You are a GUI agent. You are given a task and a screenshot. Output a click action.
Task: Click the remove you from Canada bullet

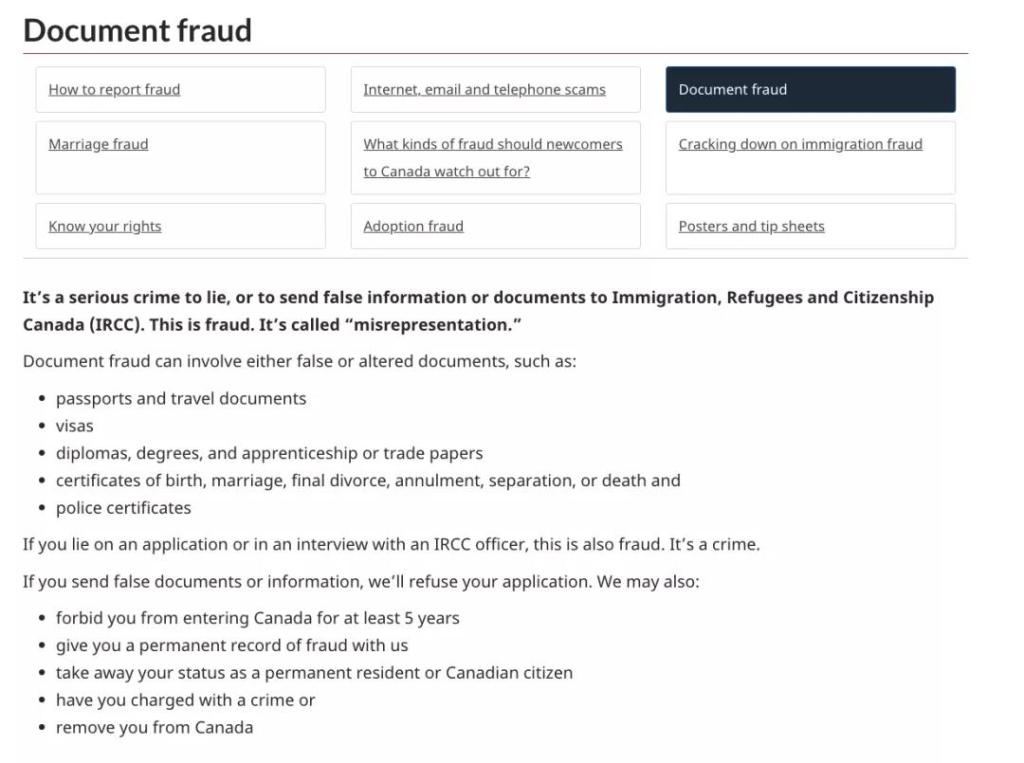(x=154, y=728)
